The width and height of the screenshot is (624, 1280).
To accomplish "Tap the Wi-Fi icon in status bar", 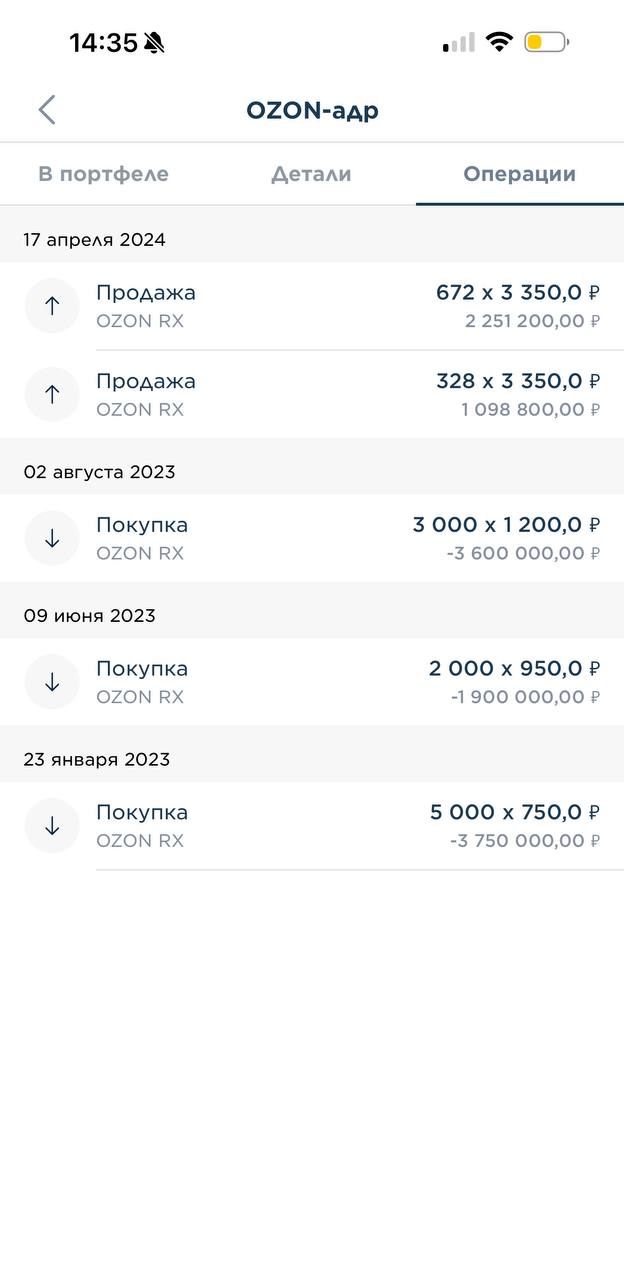I will [x=499, y=42].
